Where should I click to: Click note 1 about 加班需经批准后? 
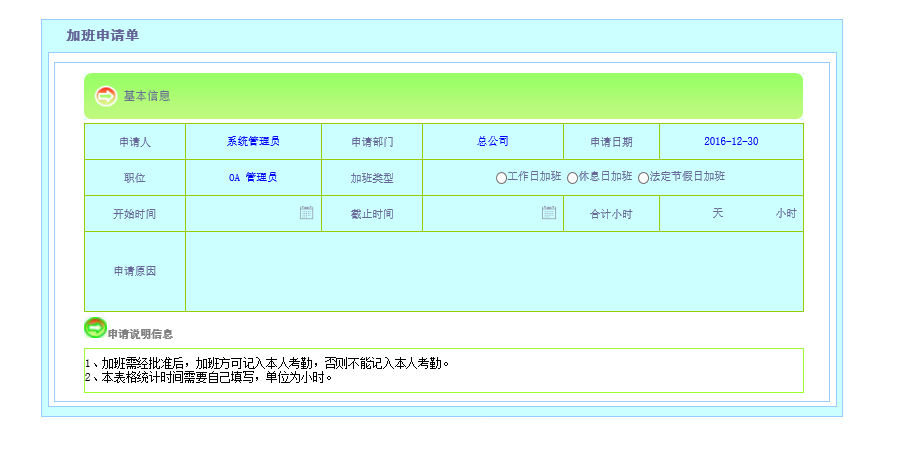tap(267, 364)
